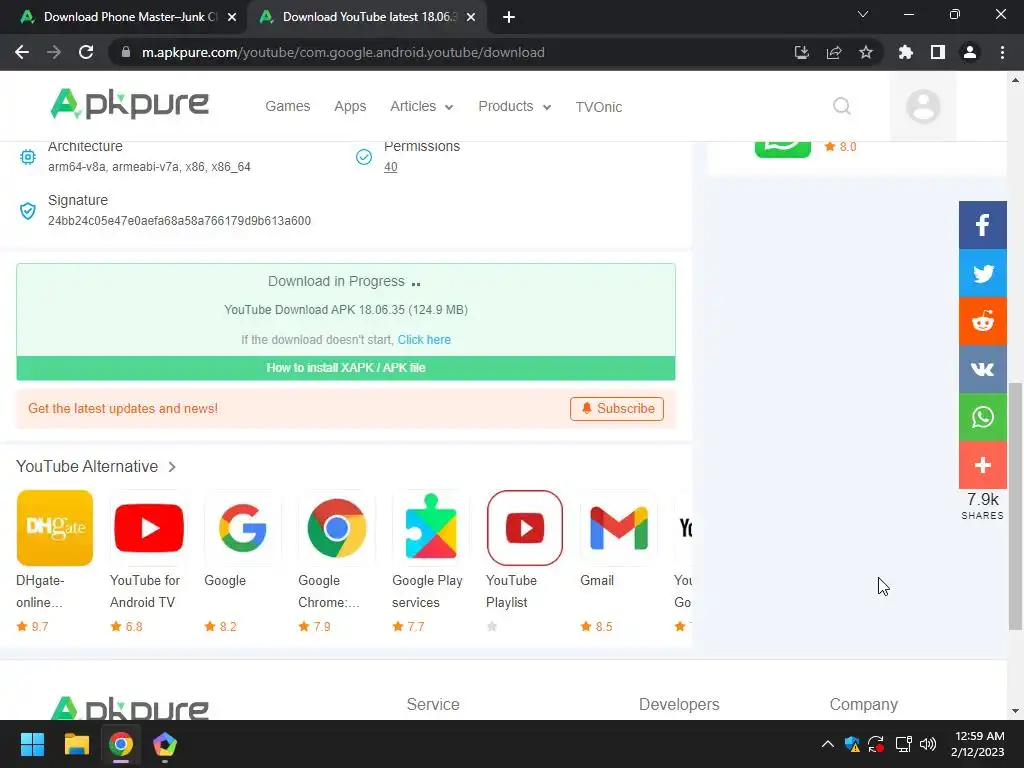The height and width of the screenshot is (768, 1024).
Task: Click the address bar URL
Action: [x=343, y=52]
